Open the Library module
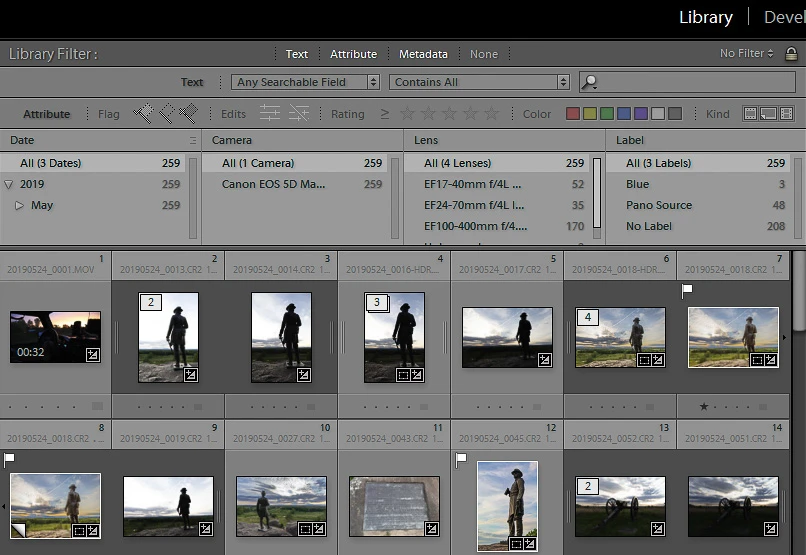806x555 pixels. [706, 17]
